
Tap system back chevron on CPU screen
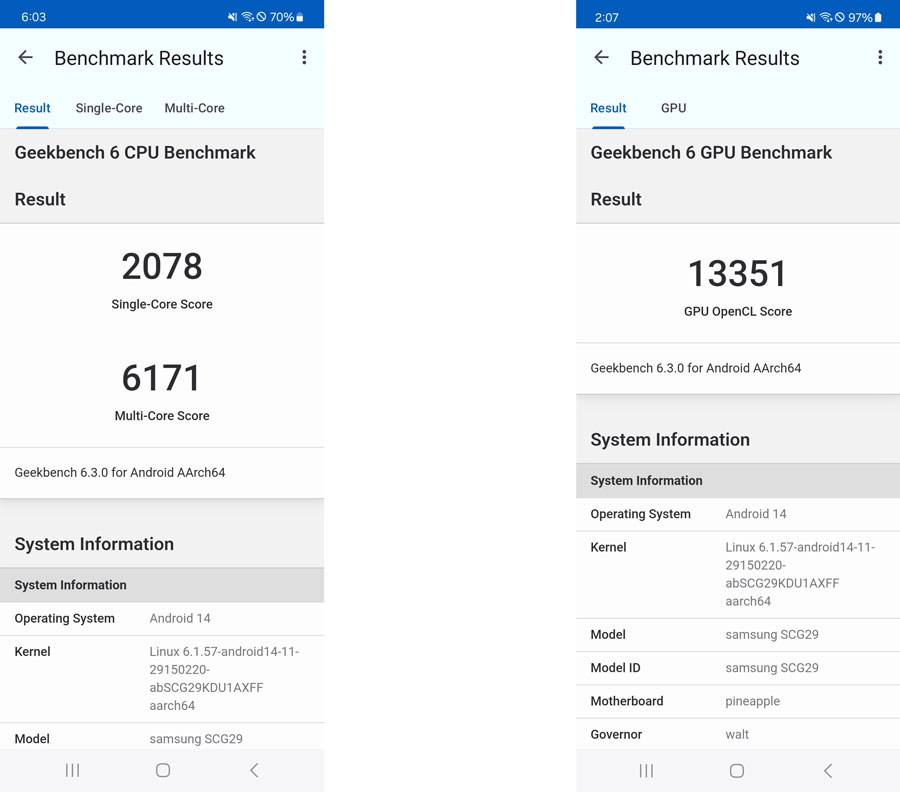pos(254,770)
